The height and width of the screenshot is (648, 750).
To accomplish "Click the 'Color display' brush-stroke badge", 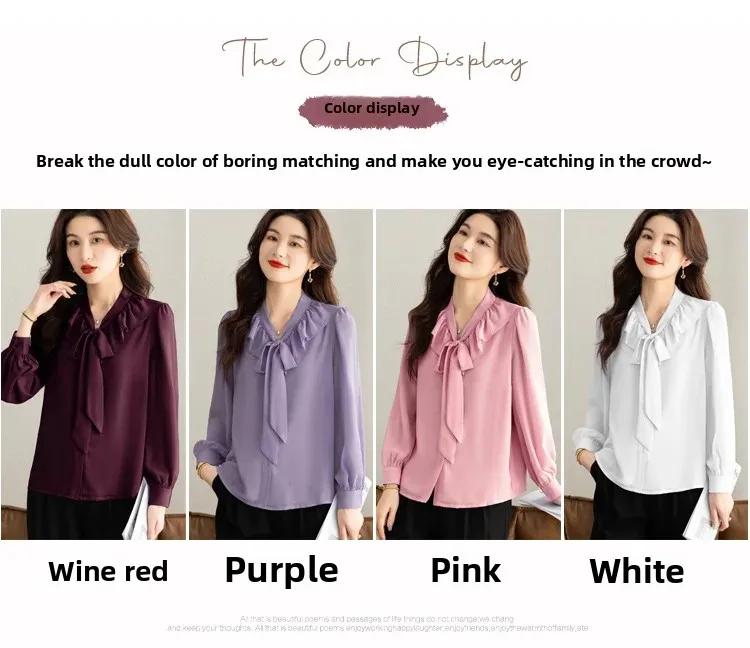I will tap(373, 112).
